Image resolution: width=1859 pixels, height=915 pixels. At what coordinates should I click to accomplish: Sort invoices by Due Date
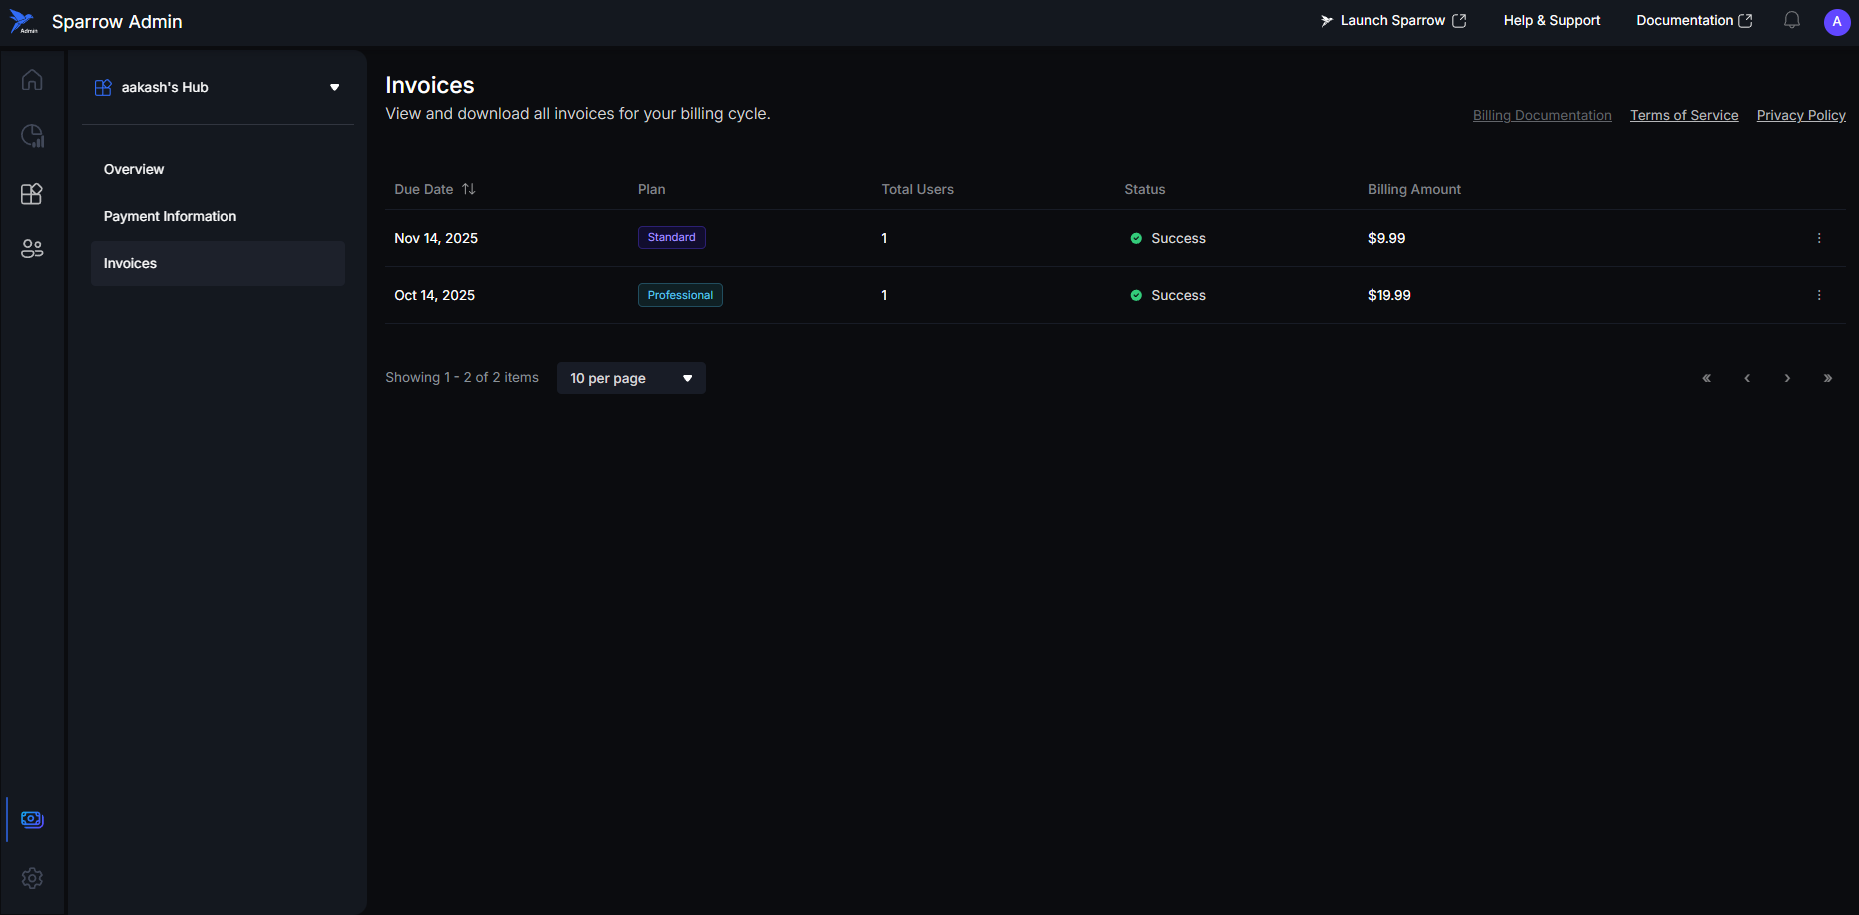point(468,189)
